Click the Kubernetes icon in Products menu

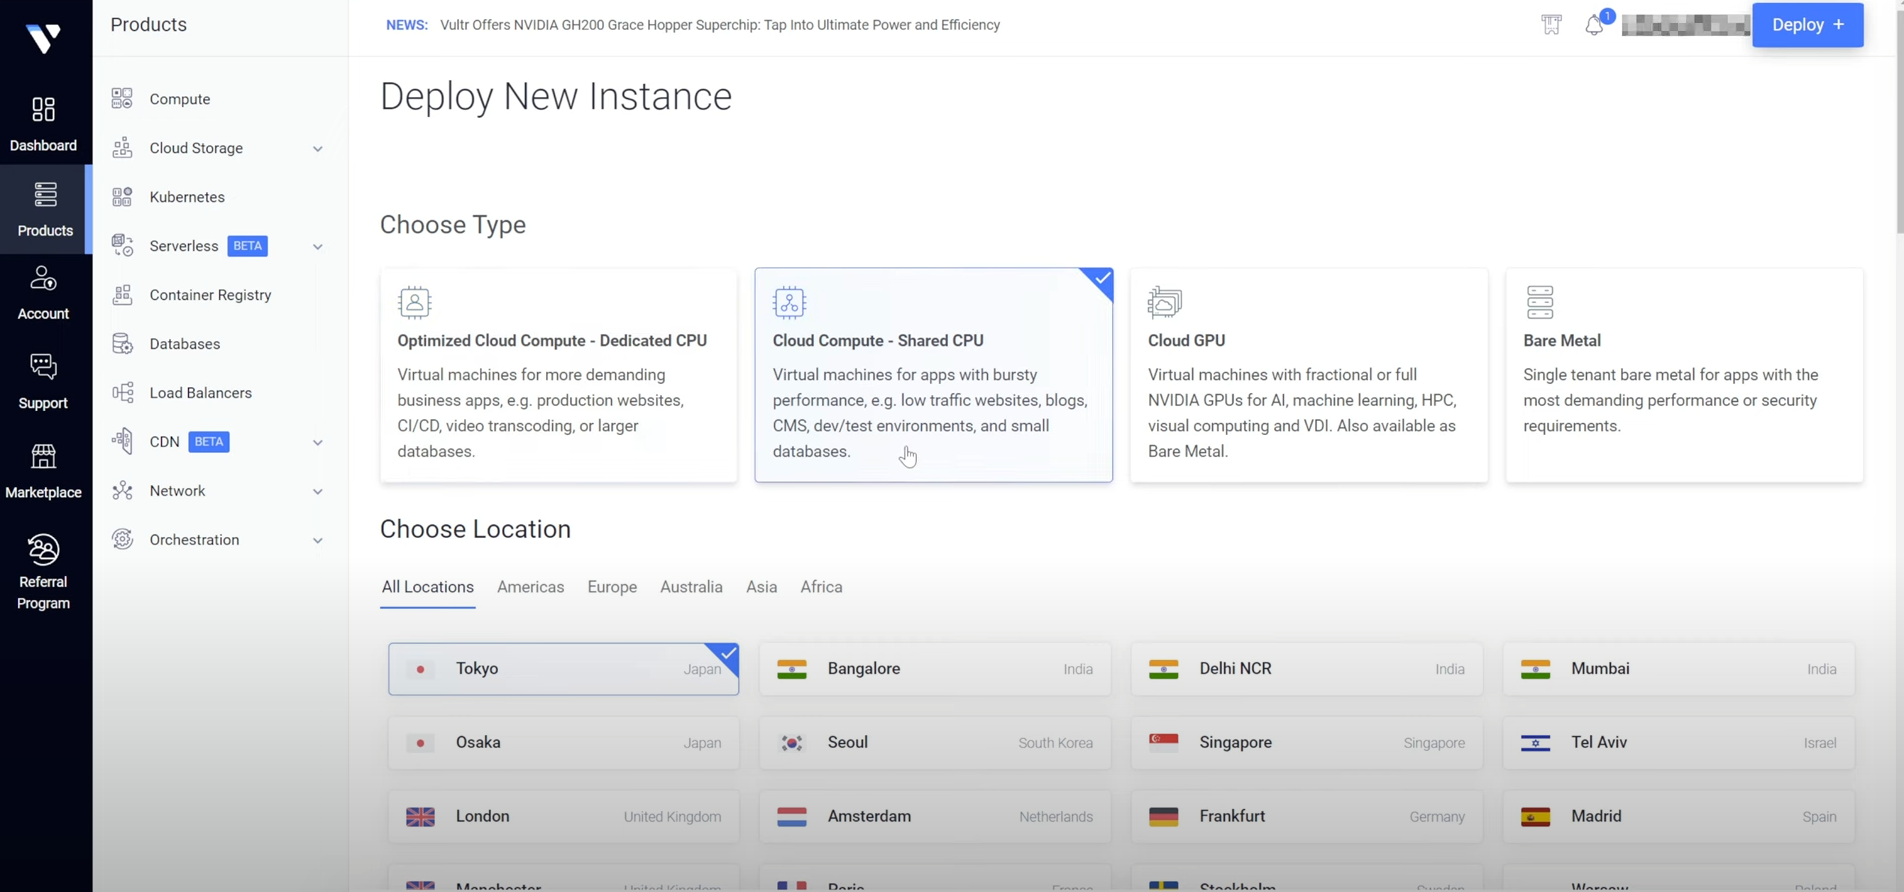click(x=122, y=197)
